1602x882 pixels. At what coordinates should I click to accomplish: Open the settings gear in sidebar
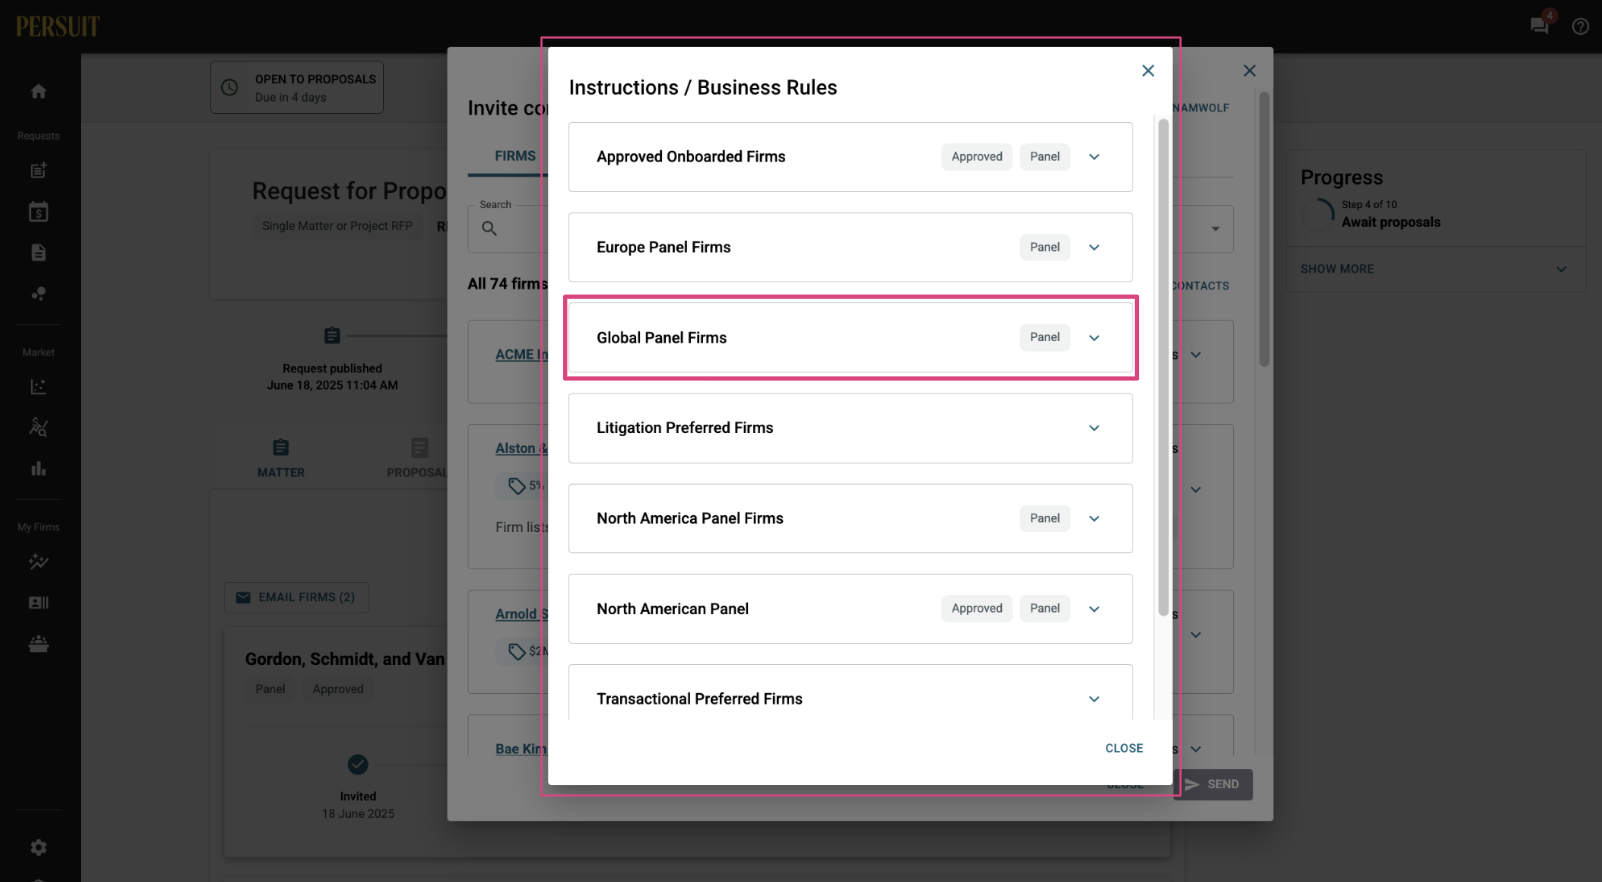[x=38, y=848]
